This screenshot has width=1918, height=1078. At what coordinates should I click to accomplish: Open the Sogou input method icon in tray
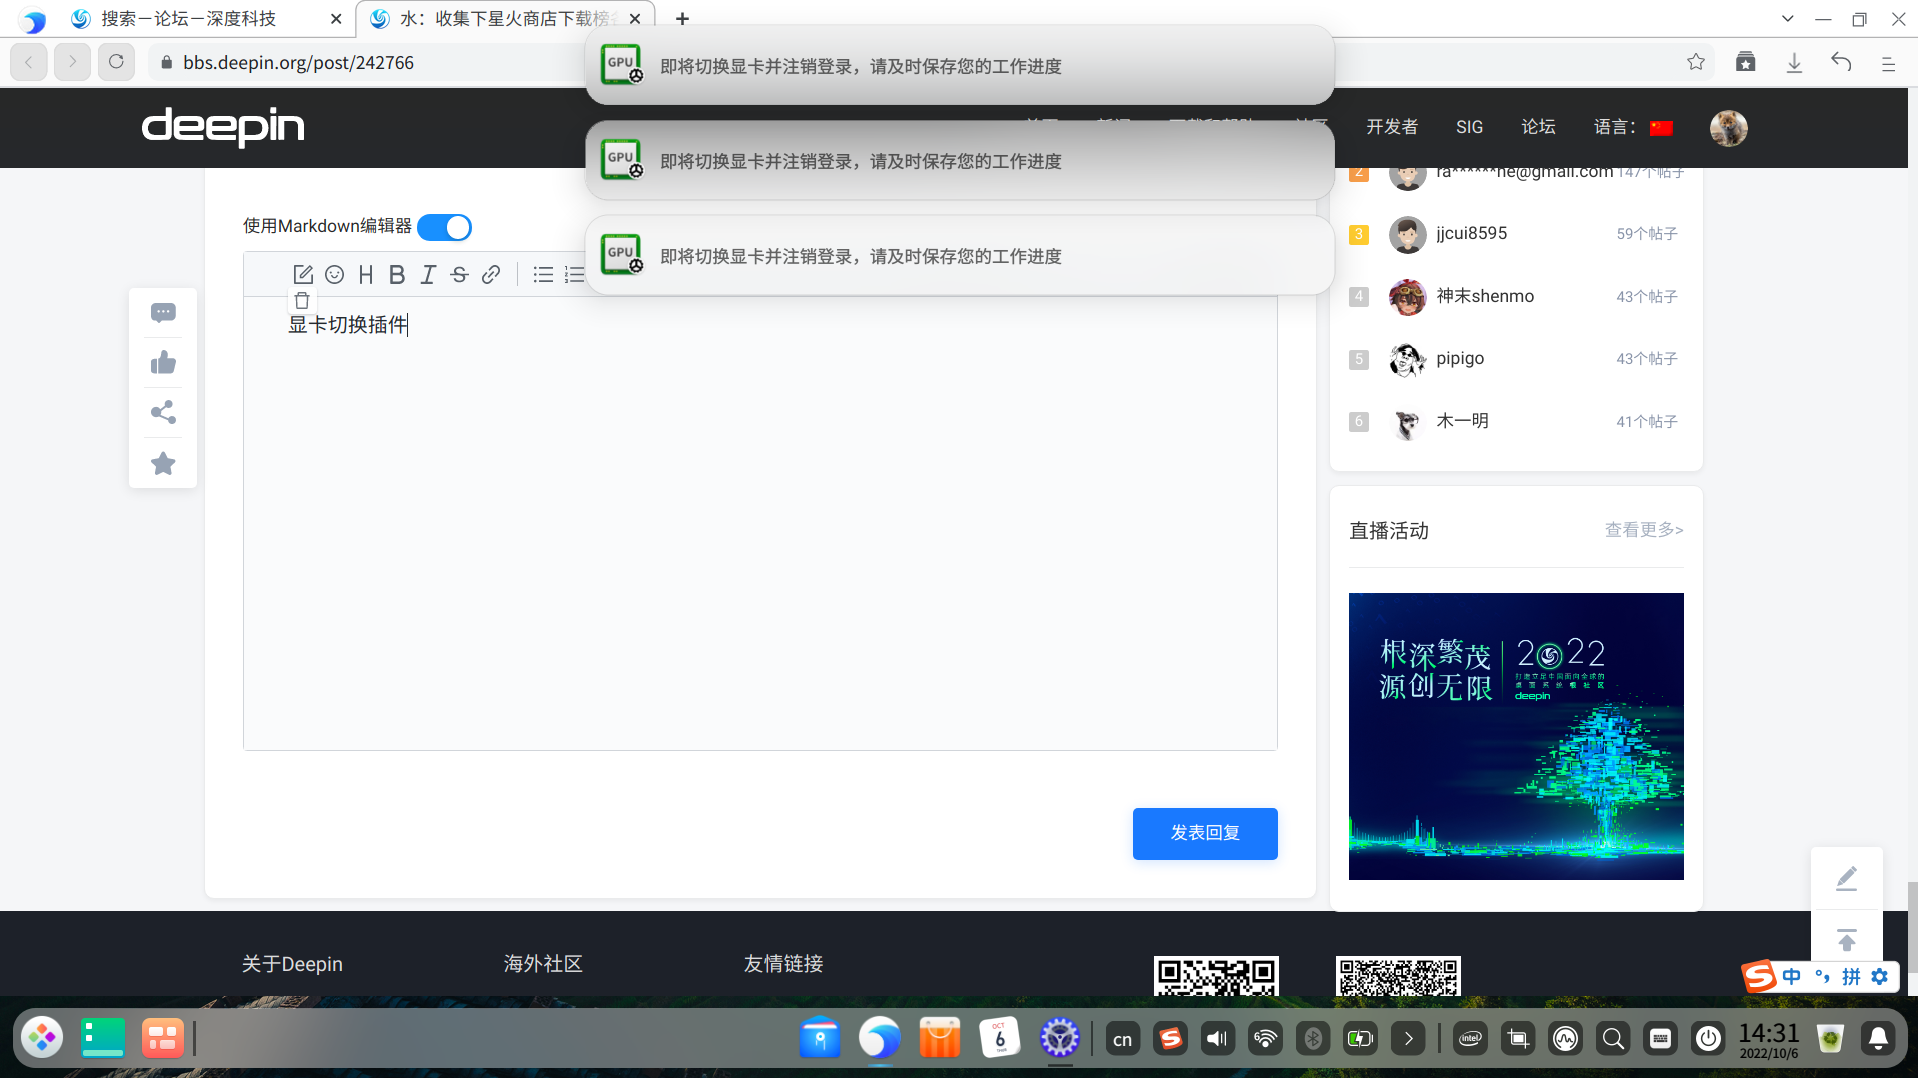point(1170,1038)
